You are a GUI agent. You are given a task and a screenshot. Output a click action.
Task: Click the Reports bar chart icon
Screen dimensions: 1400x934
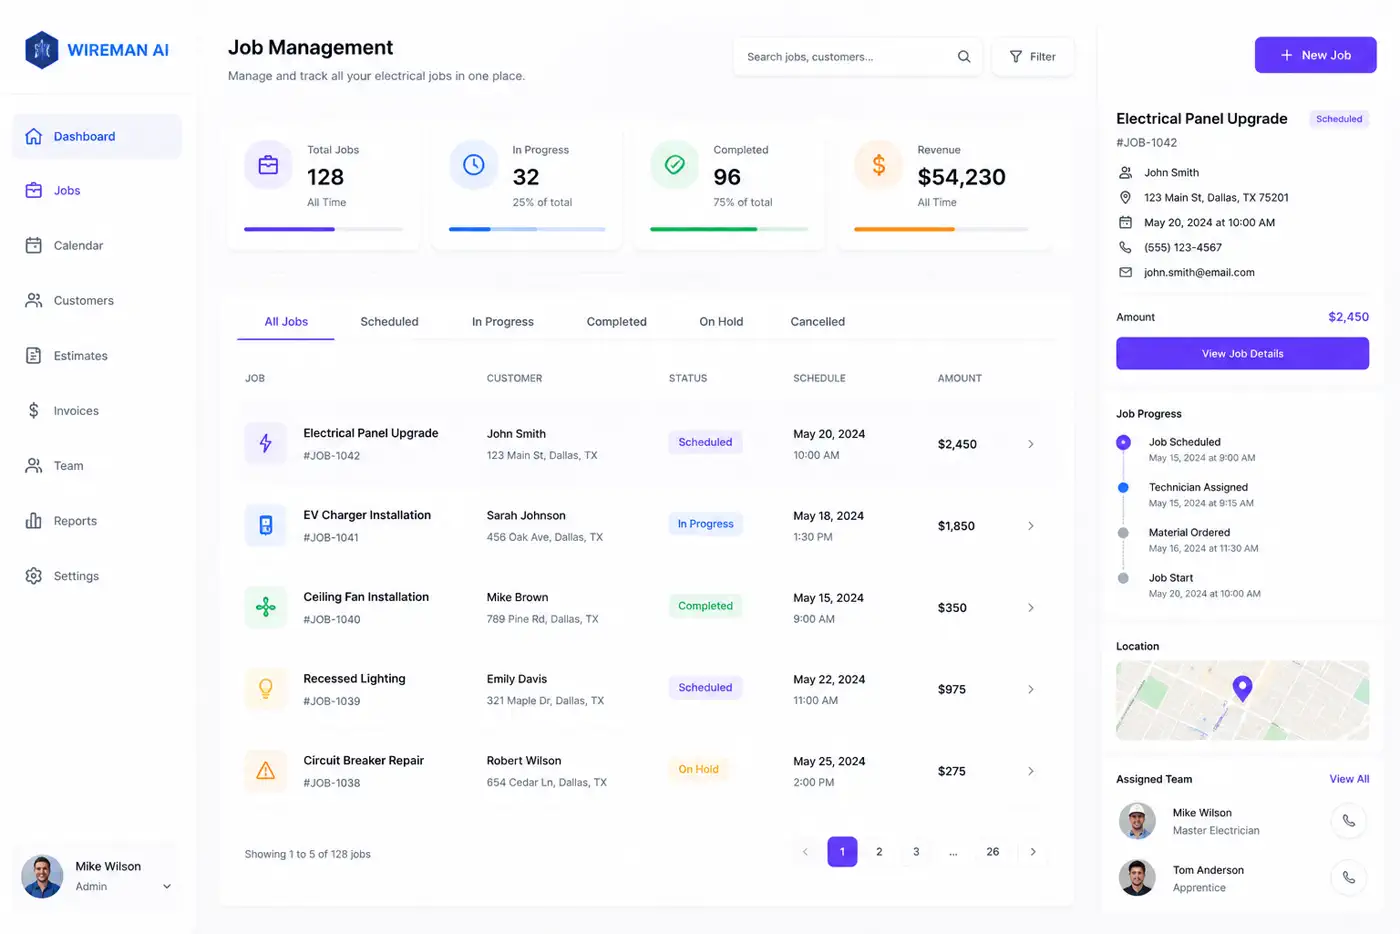coord(34,520)
